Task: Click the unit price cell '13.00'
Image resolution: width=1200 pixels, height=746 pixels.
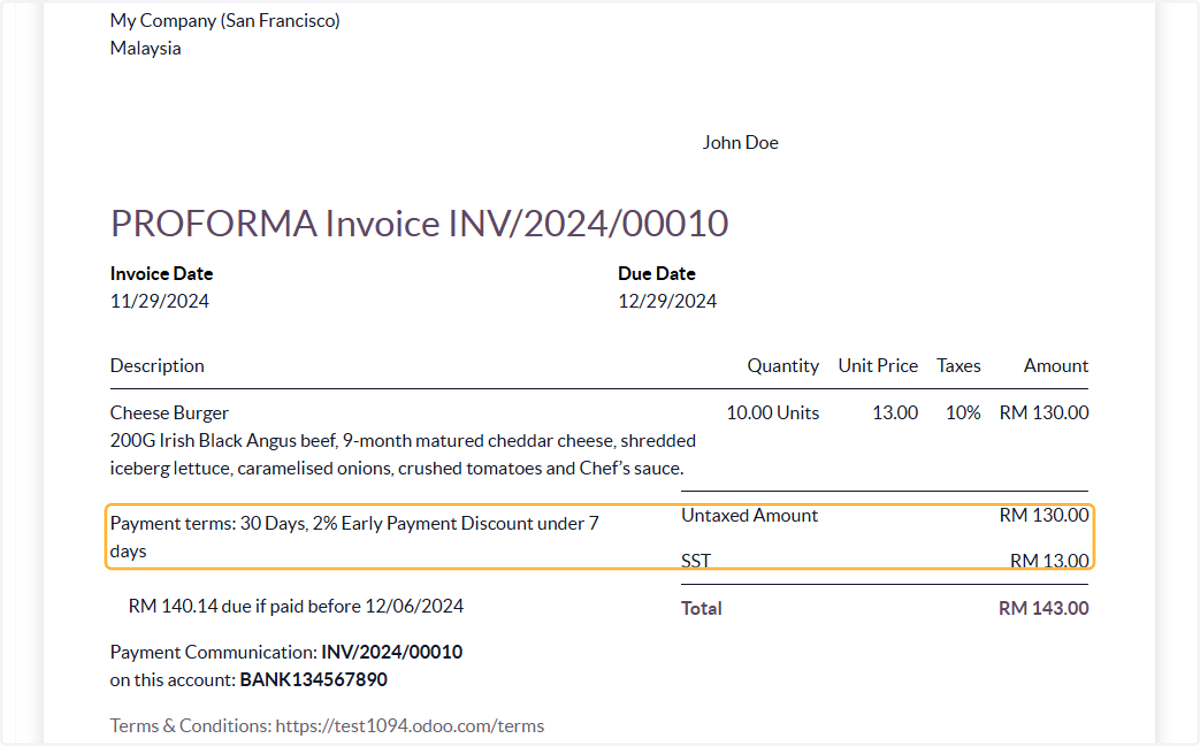Action: coord(895,413)
